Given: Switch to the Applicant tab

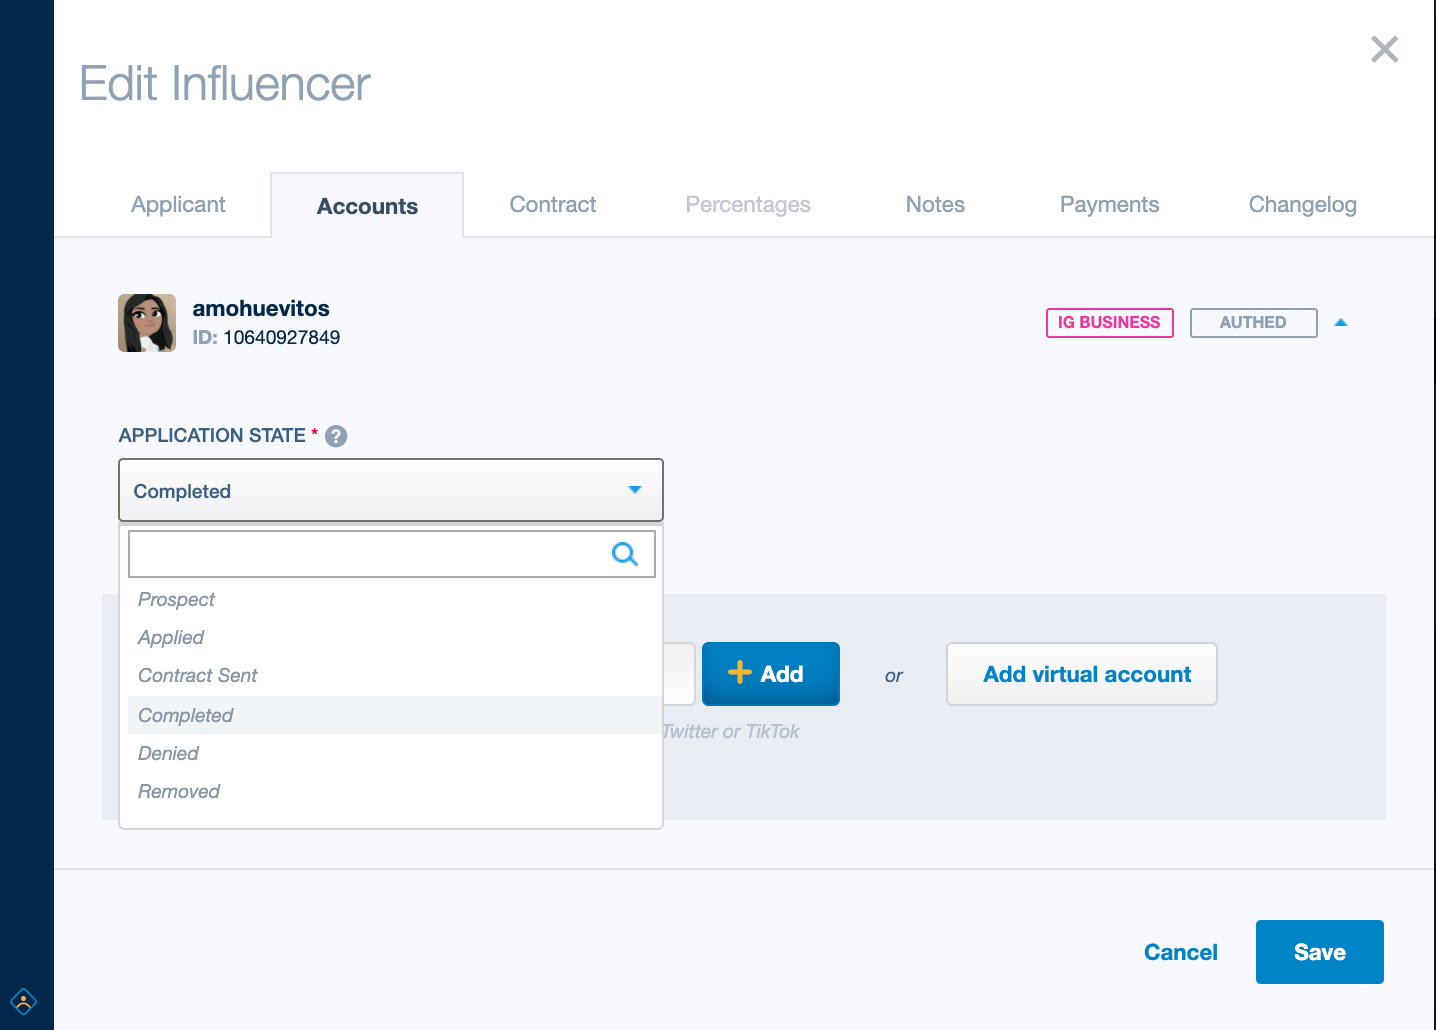Looking at the screenshot, I should pos(178,204).
